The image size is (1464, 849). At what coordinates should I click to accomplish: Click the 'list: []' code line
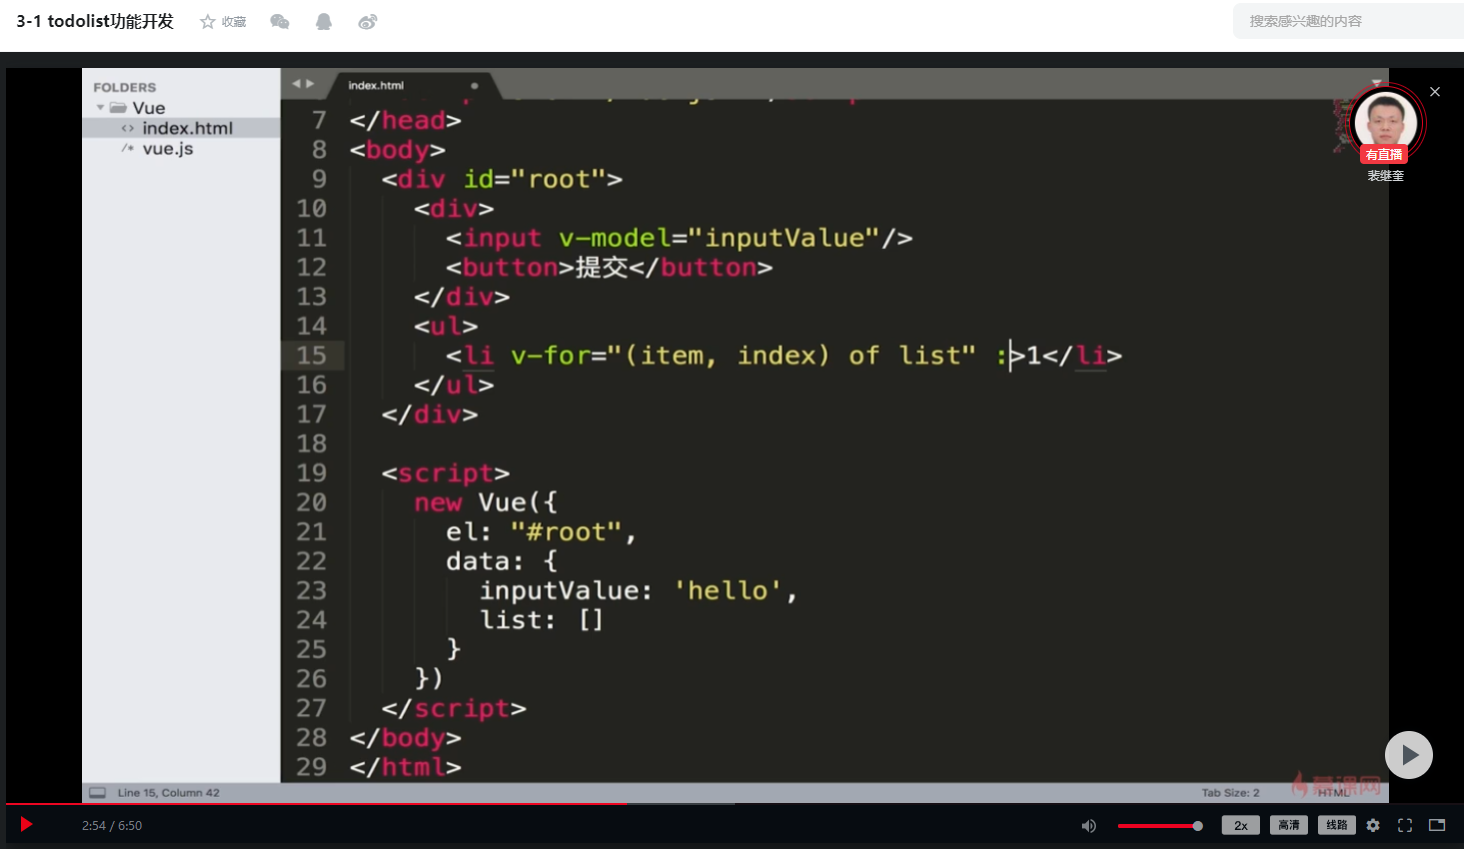(541, 620)
